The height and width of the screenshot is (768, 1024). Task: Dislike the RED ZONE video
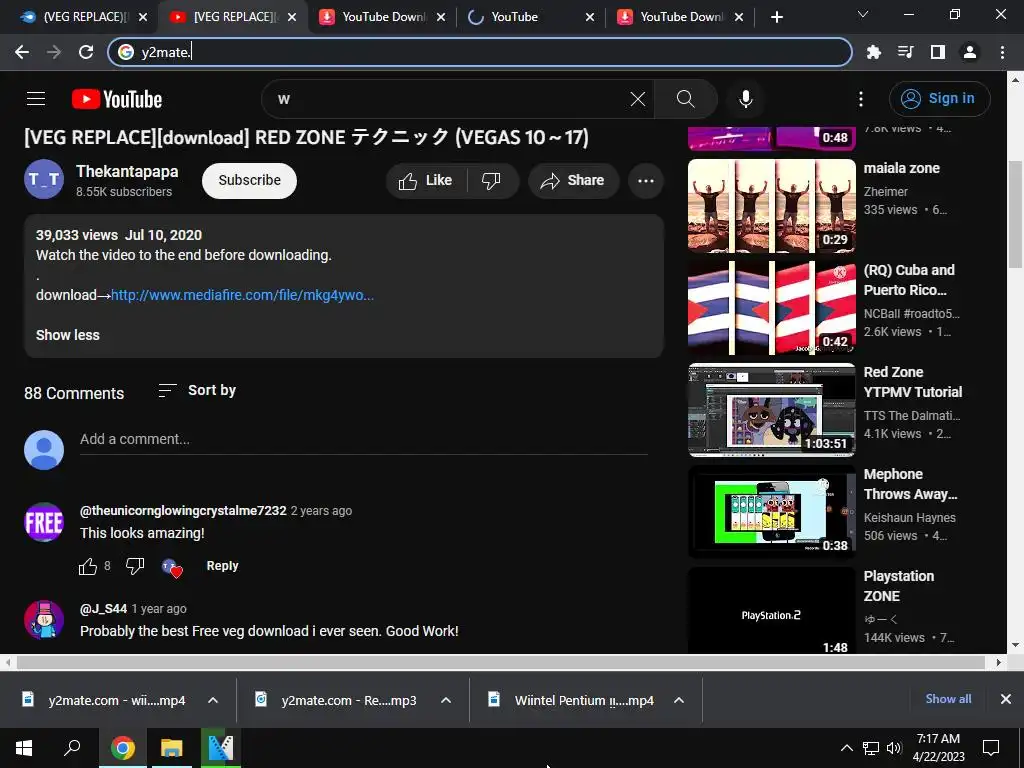click(491, 180)
